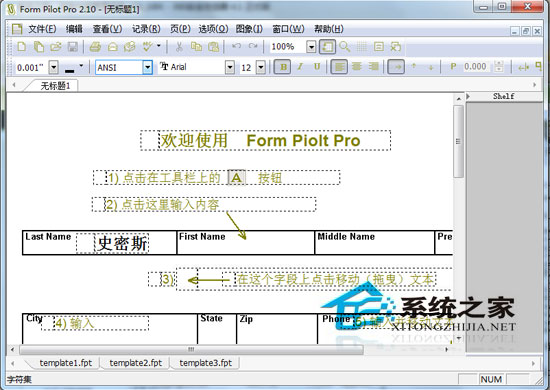Open the 选项(O) menu
This screenshot has width=550, height=390.
coord(213,29)
